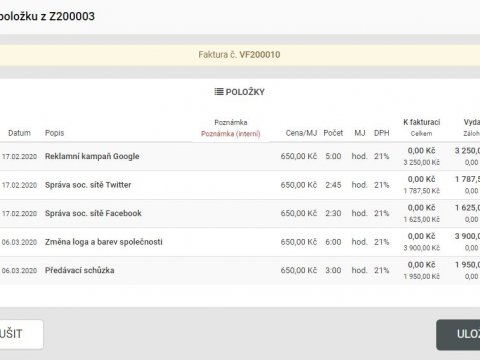Click the Popis column header
Screen dimensions: 480x360
click(x=54, y=133)
